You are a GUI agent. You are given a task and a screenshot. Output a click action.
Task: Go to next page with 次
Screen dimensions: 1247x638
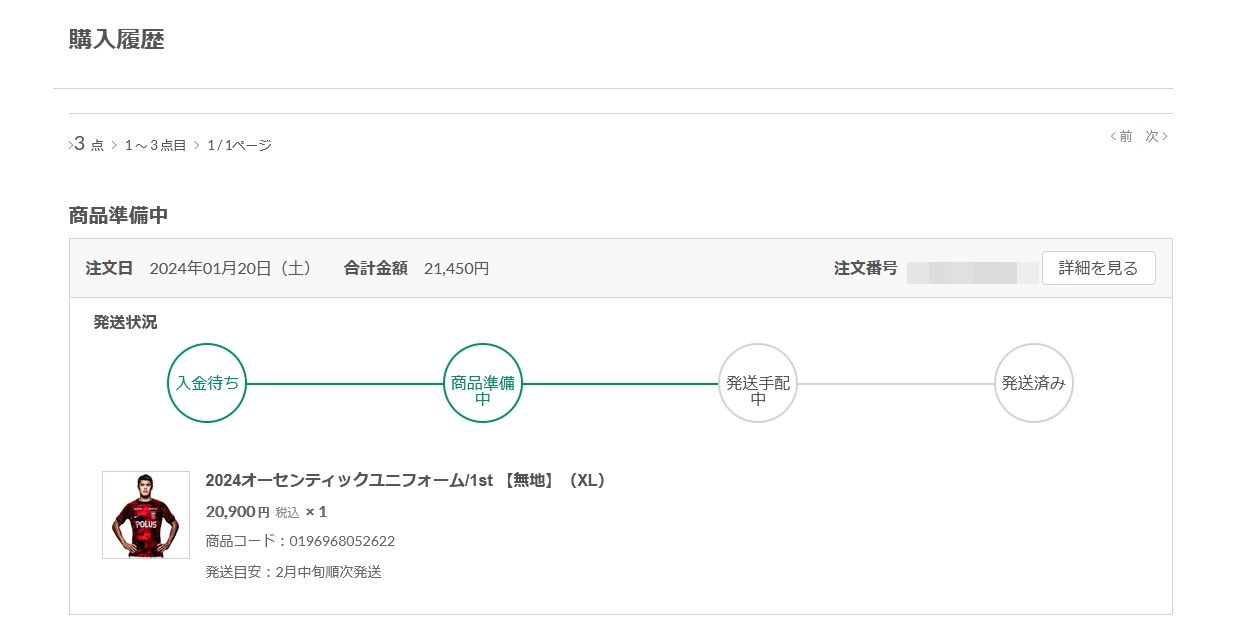pos(1155,136)
